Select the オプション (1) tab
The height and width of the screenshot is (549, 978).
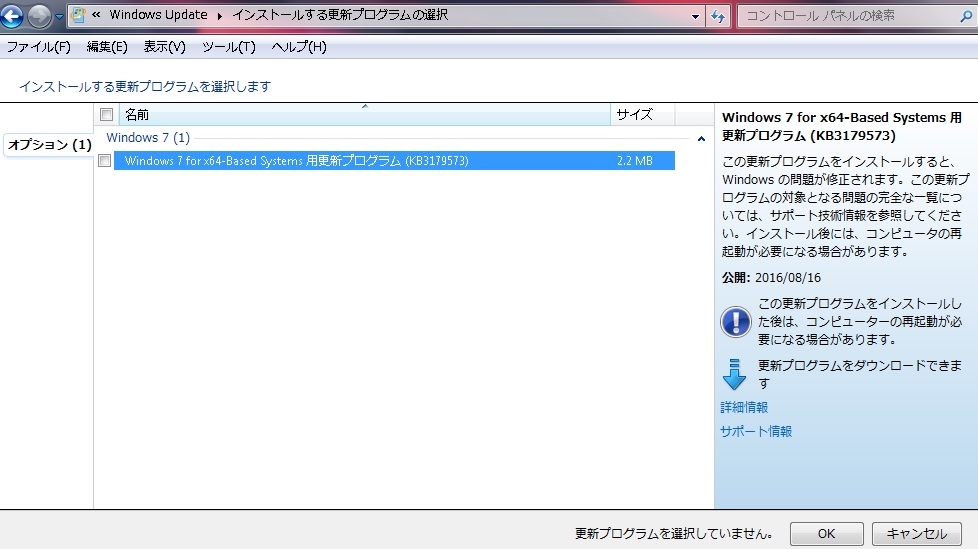(x=49, y=145)
